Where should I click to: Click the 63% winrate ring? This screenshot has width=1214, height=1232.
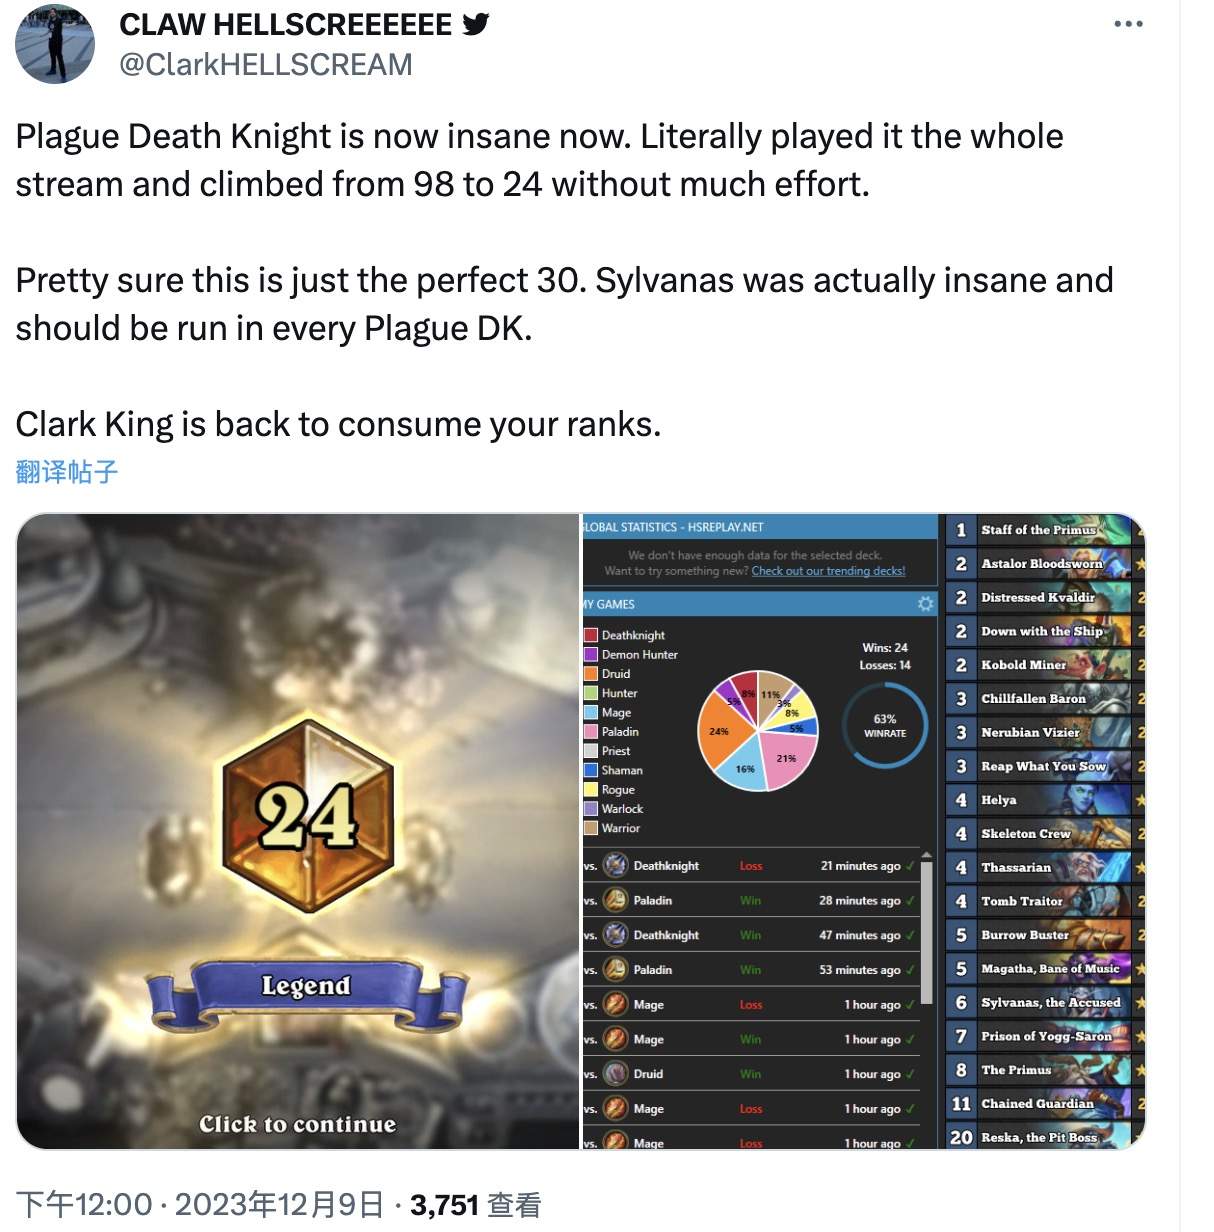[884, 726]
